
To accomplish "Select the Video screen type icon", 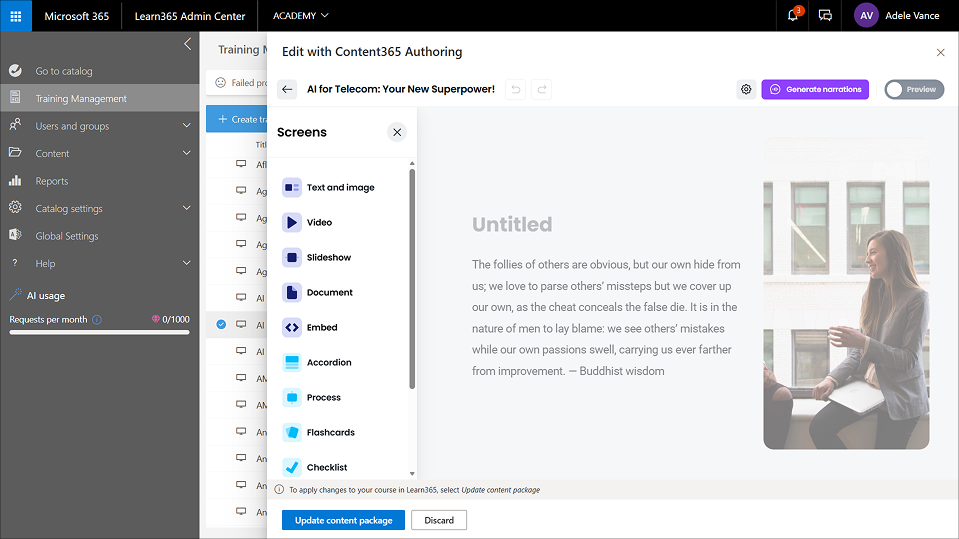I will coord(291,222).
